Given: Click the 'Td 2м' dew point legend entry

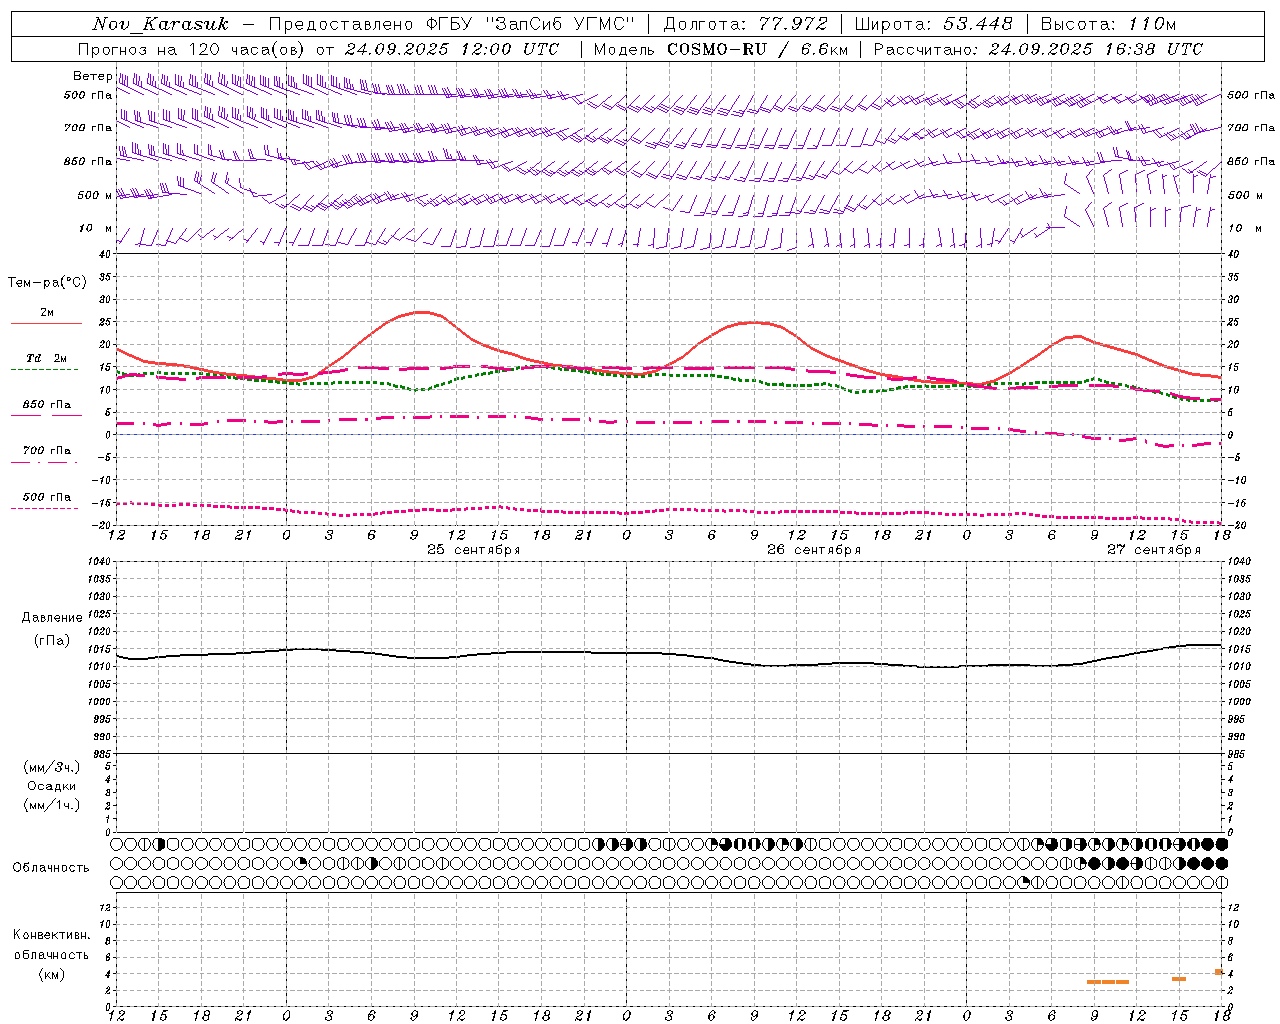Looking at the screenshot, I should click(47, 358).
